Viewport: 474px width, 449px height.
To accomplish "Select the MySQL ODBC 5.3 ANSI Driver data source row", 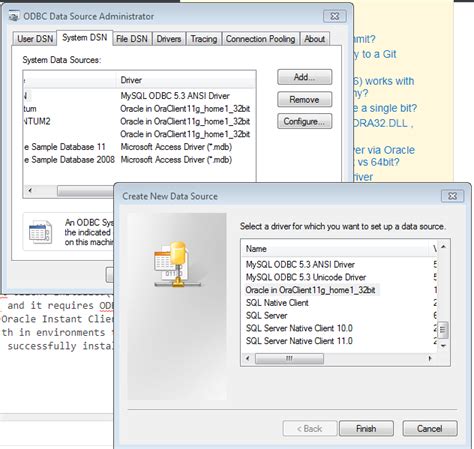I will pos(138,96).
